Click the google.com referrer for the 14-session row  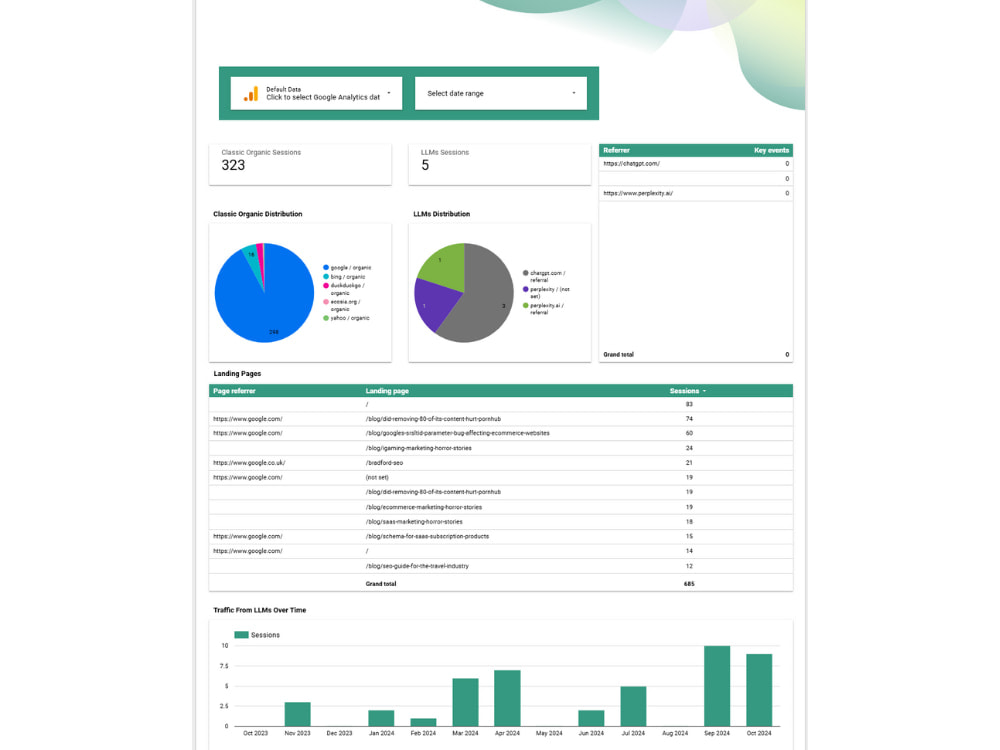pos(247,551)
